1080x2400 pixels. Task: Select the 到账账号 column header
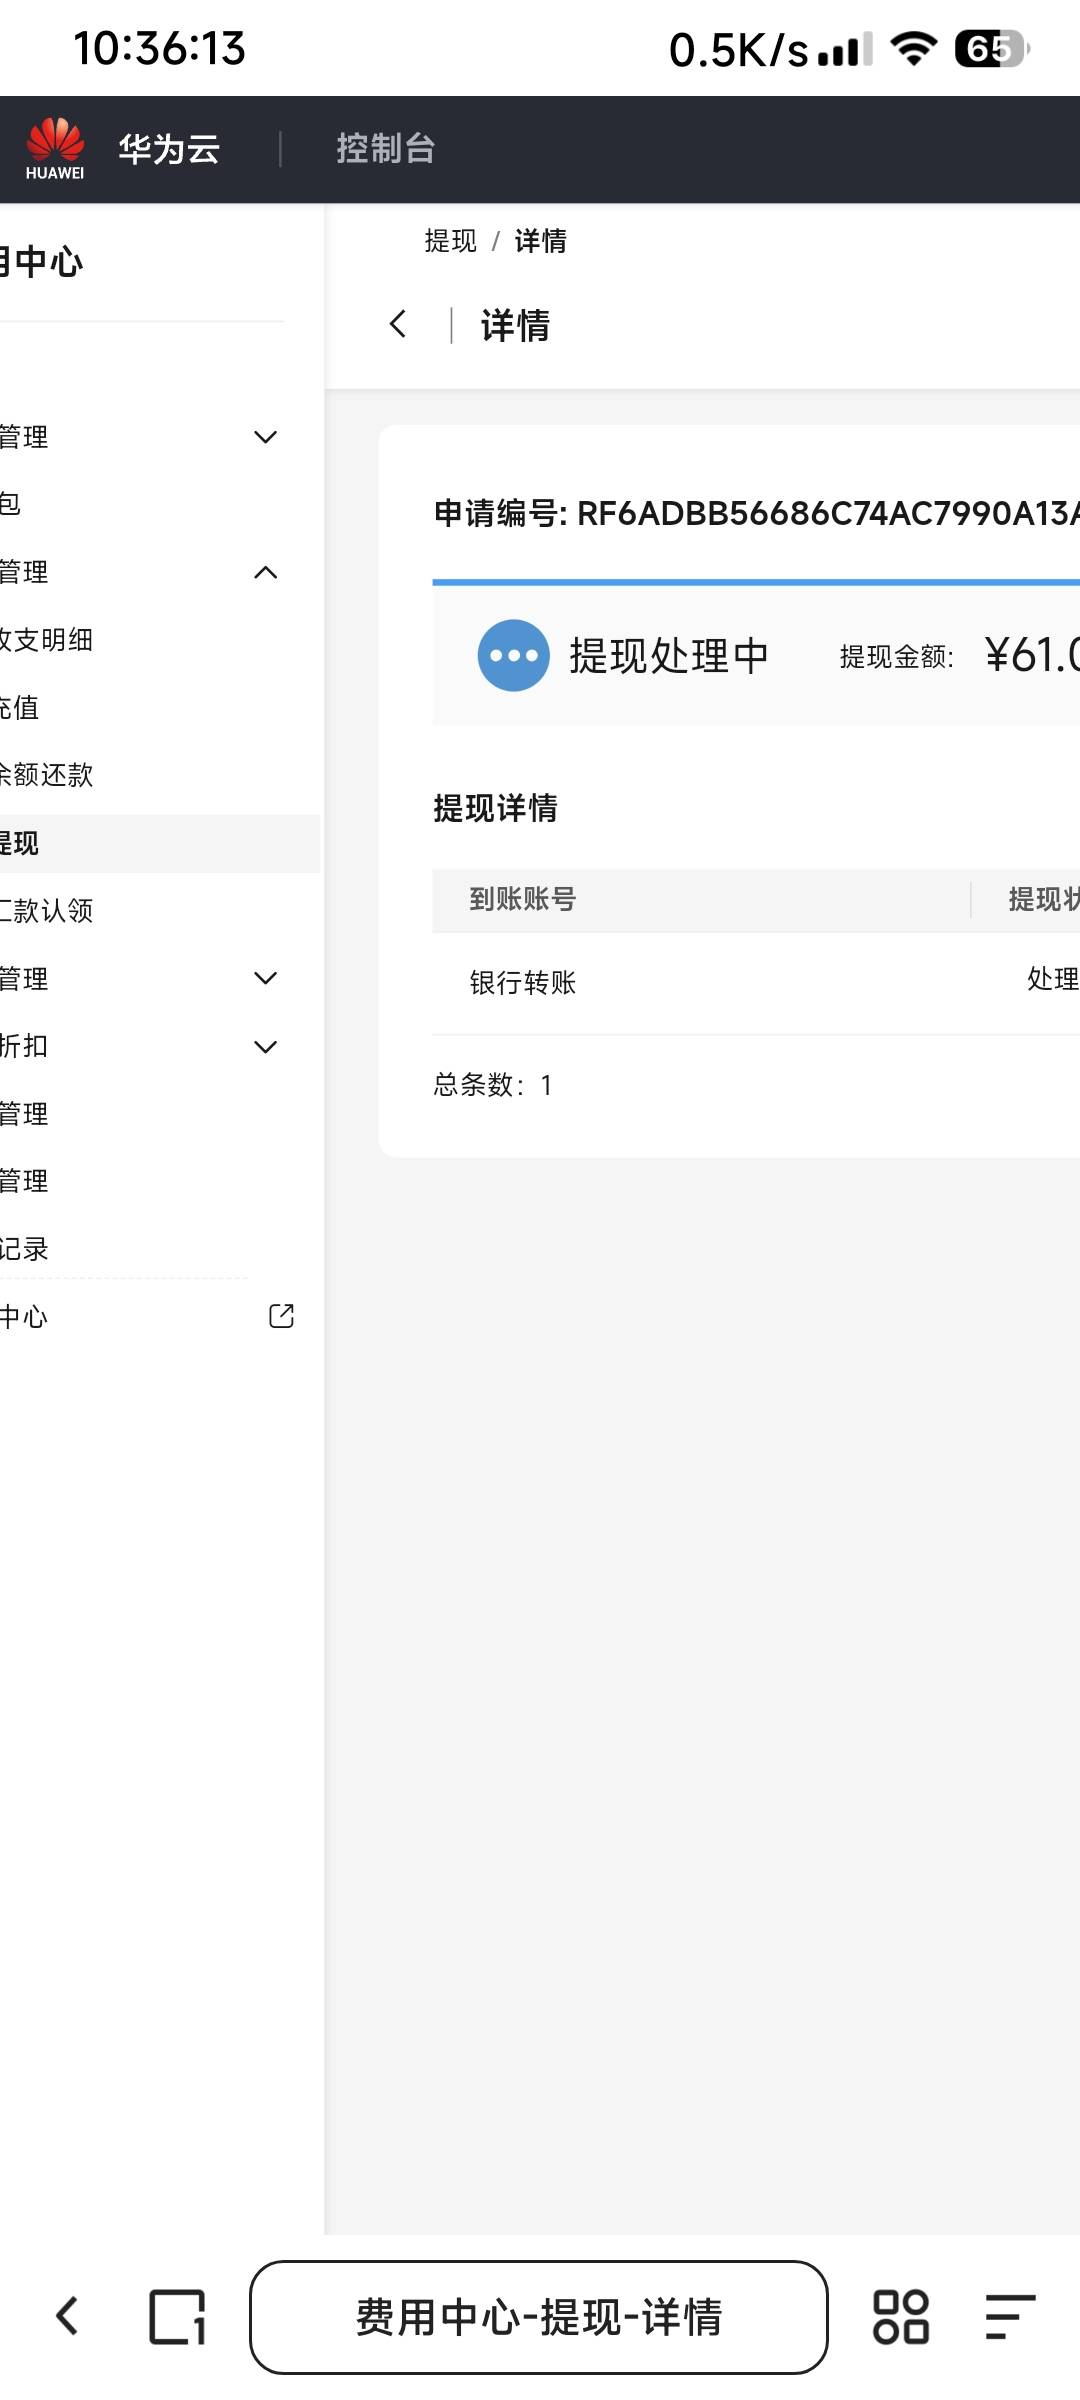[523, 899]
